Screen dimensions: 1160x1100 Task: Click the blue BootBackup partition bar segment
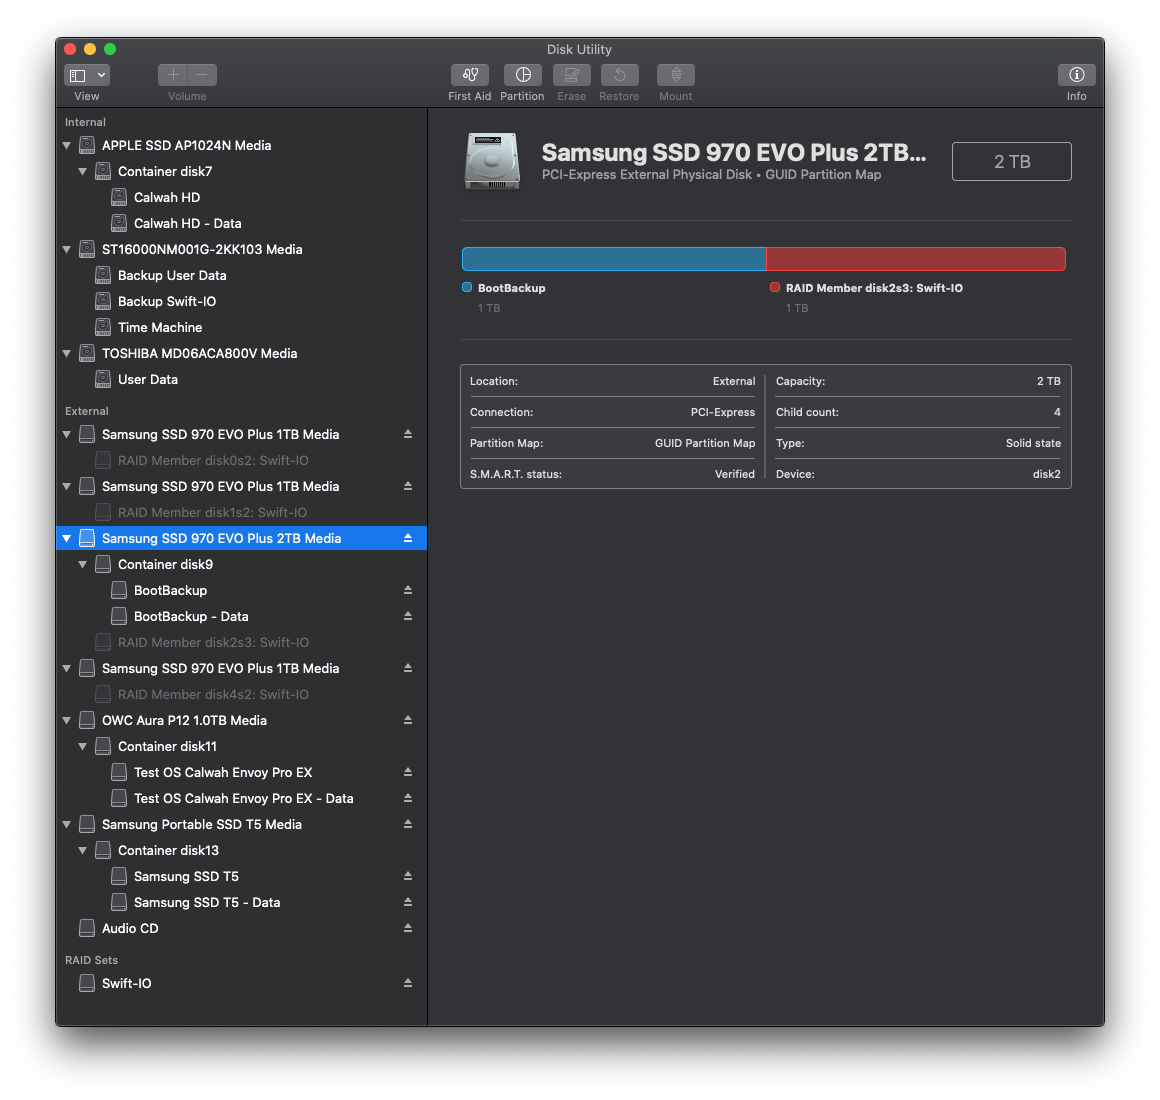coord(614,259)
